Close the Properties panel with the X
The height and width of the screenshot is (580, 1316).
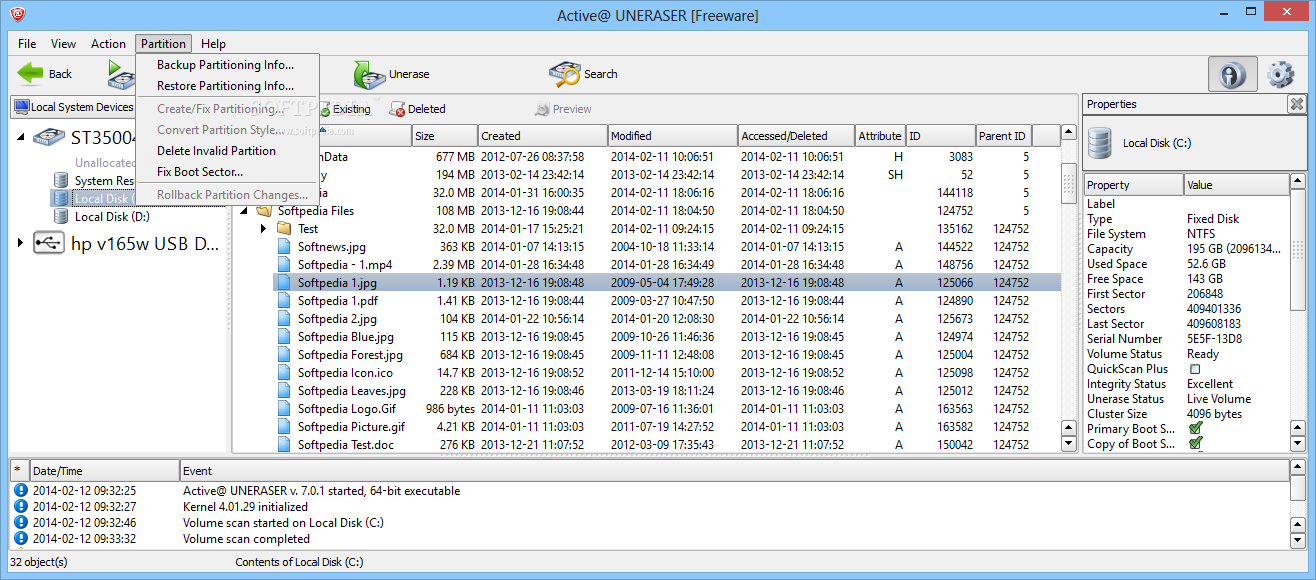1296,104
